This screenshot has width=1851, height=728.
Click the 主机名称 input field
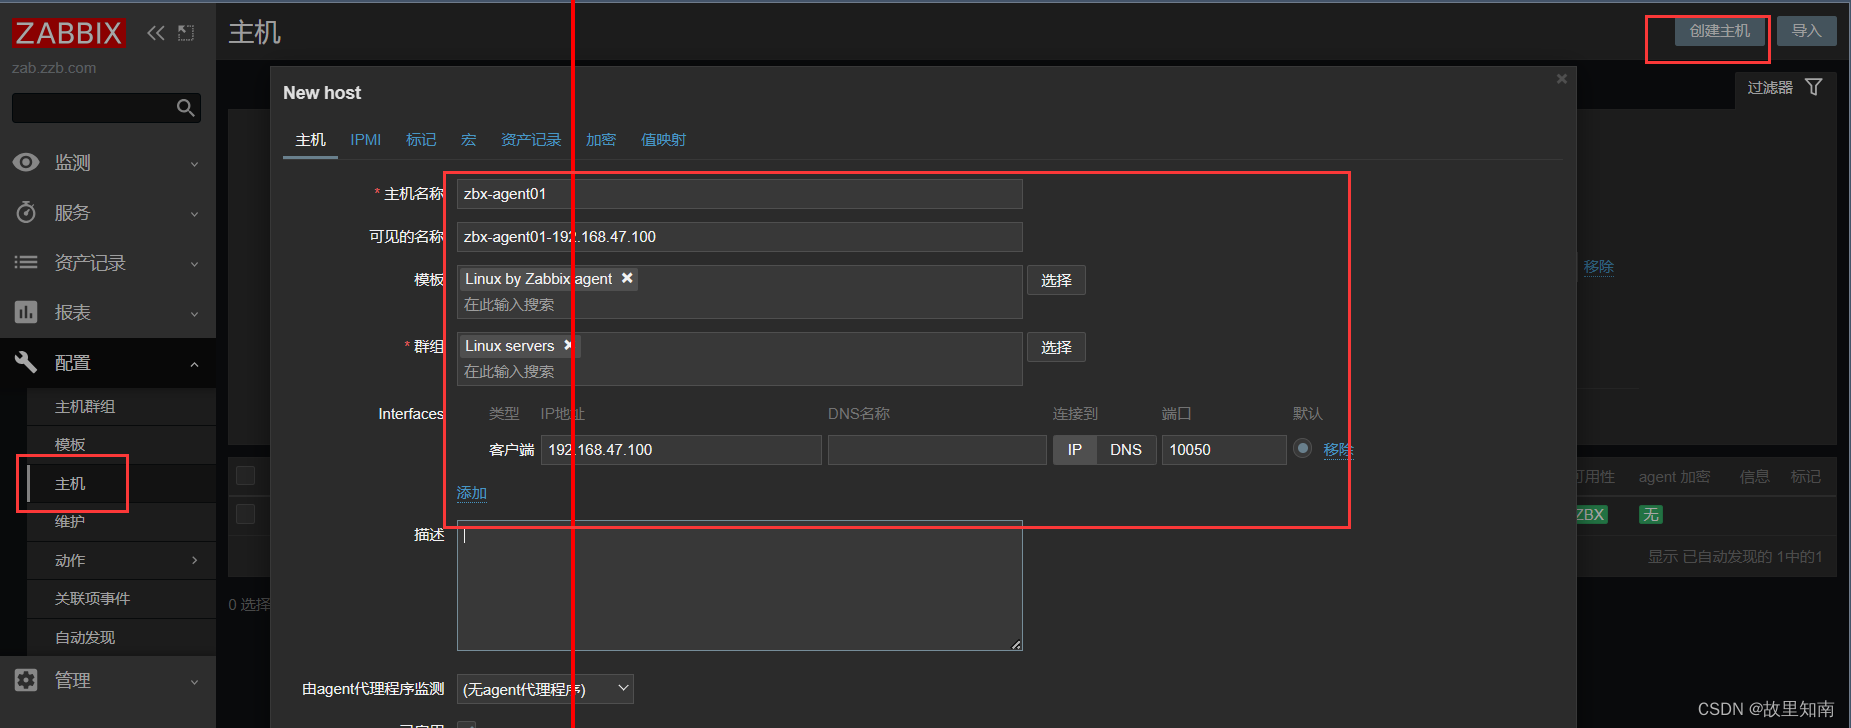point(740,194)
